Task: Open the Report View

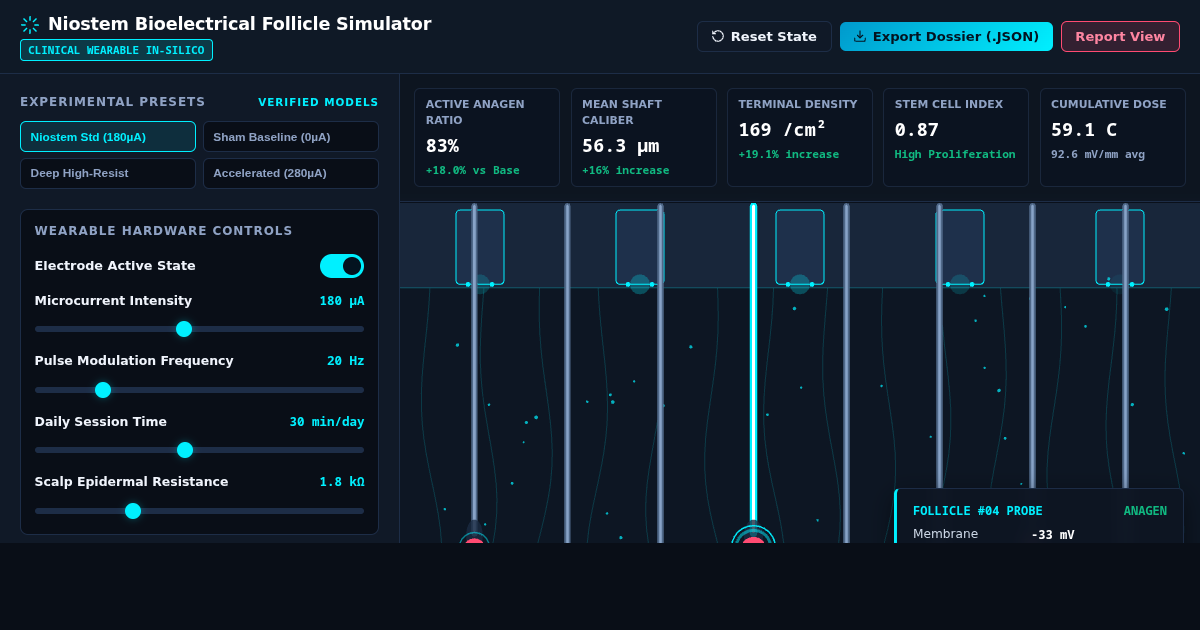Action: [x=1120, y=36]
